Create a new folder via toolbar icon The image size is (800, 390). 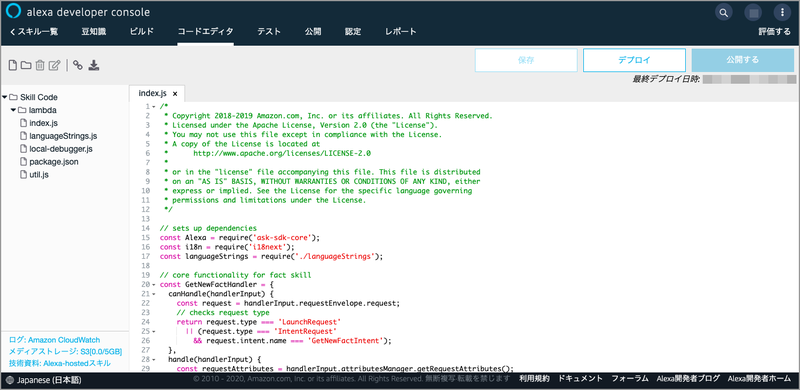[x=26, y=65]
